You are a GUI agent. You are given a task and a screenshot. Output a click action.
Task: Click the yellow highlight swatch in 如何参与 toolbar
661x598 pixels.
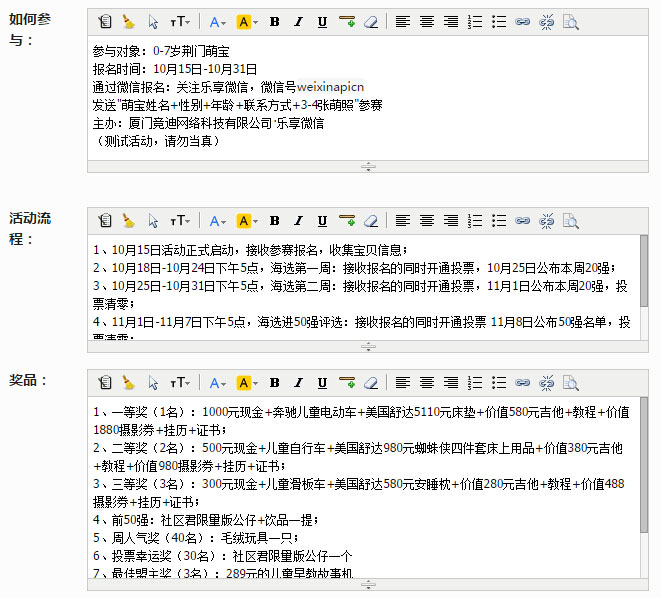click(244, 22)
